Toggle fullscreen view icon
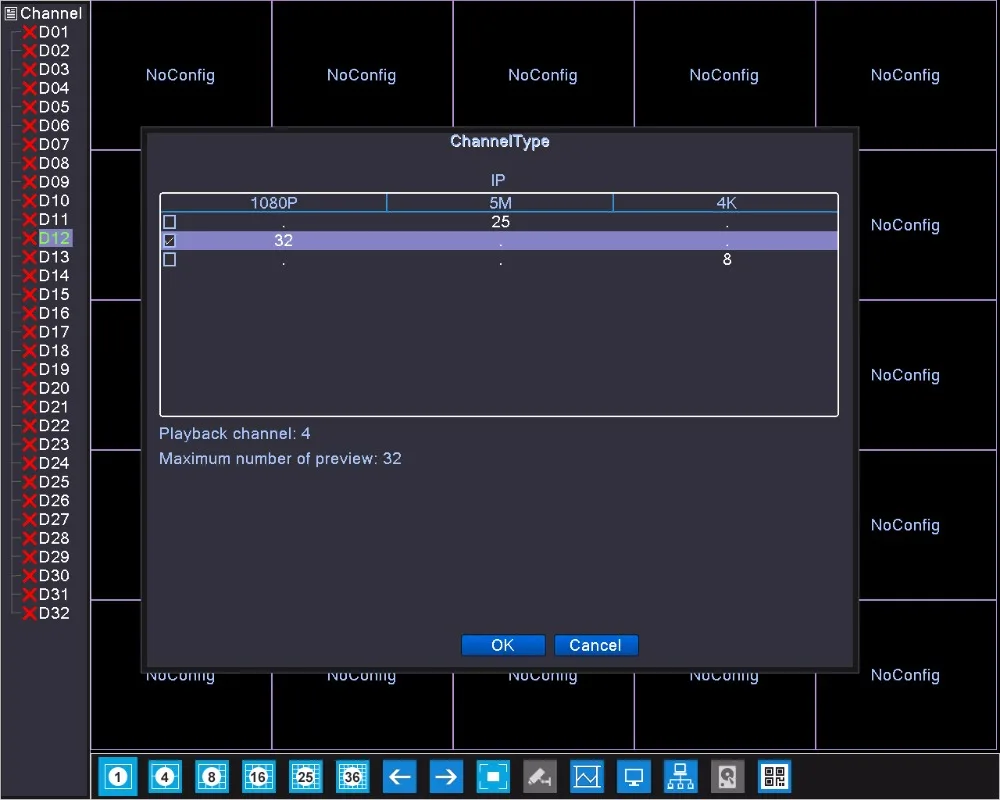This screenshot has height=800, width=1000. pos(493,776)
